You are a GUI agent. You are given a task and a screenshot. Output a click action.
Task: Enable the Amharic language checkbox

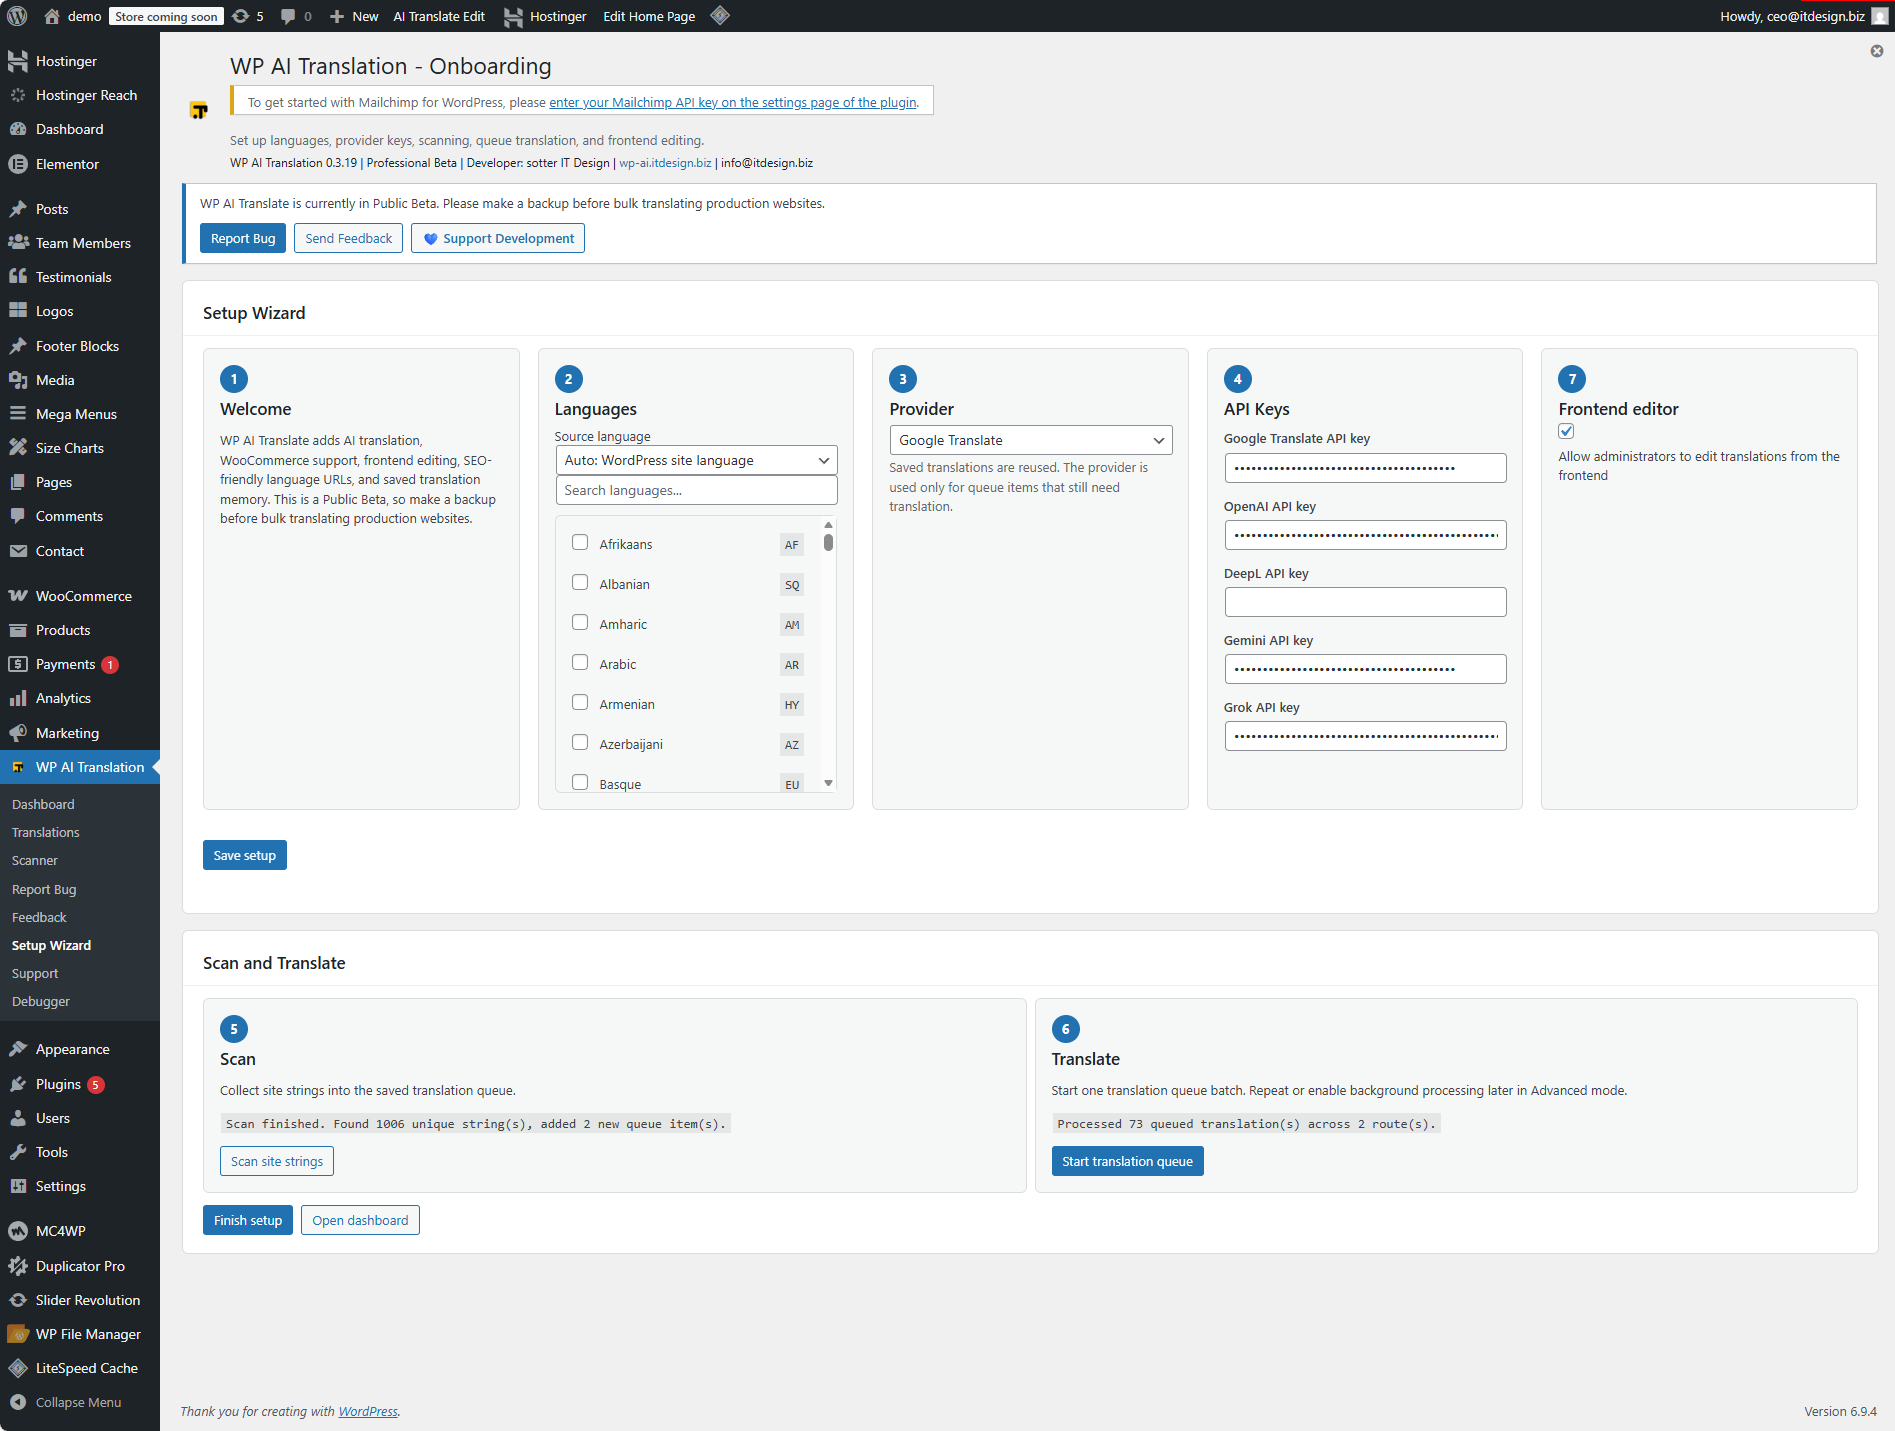[580, 622]
